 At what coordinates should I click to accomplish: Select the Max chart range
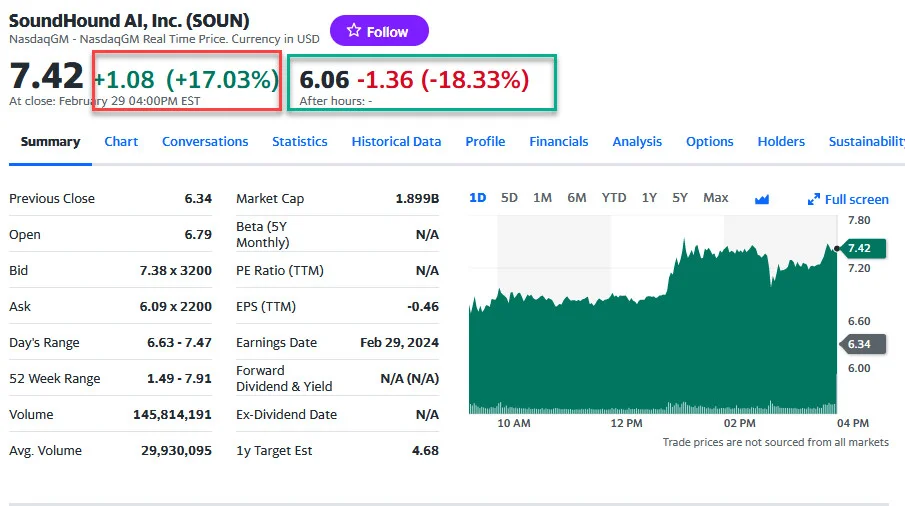(716, 198)
